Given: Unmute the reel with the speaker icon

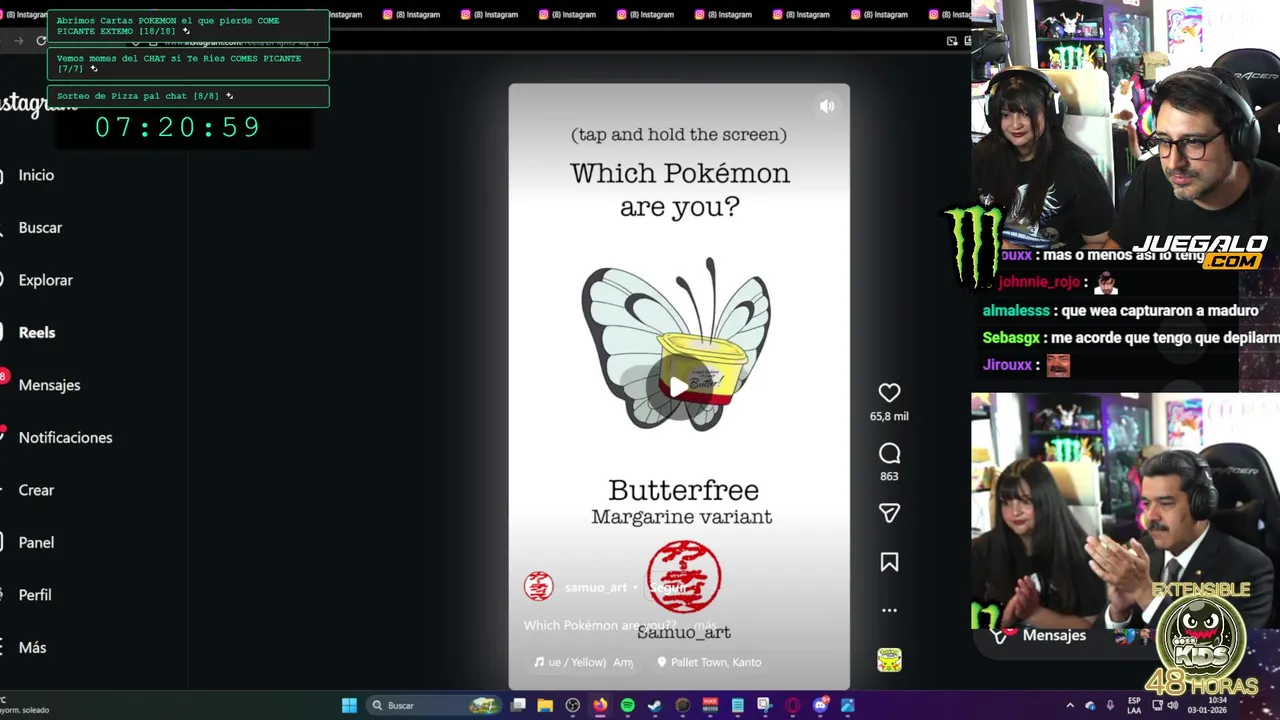Looking at the screenshot, I should pyautogui.click(x=826, y=106).
